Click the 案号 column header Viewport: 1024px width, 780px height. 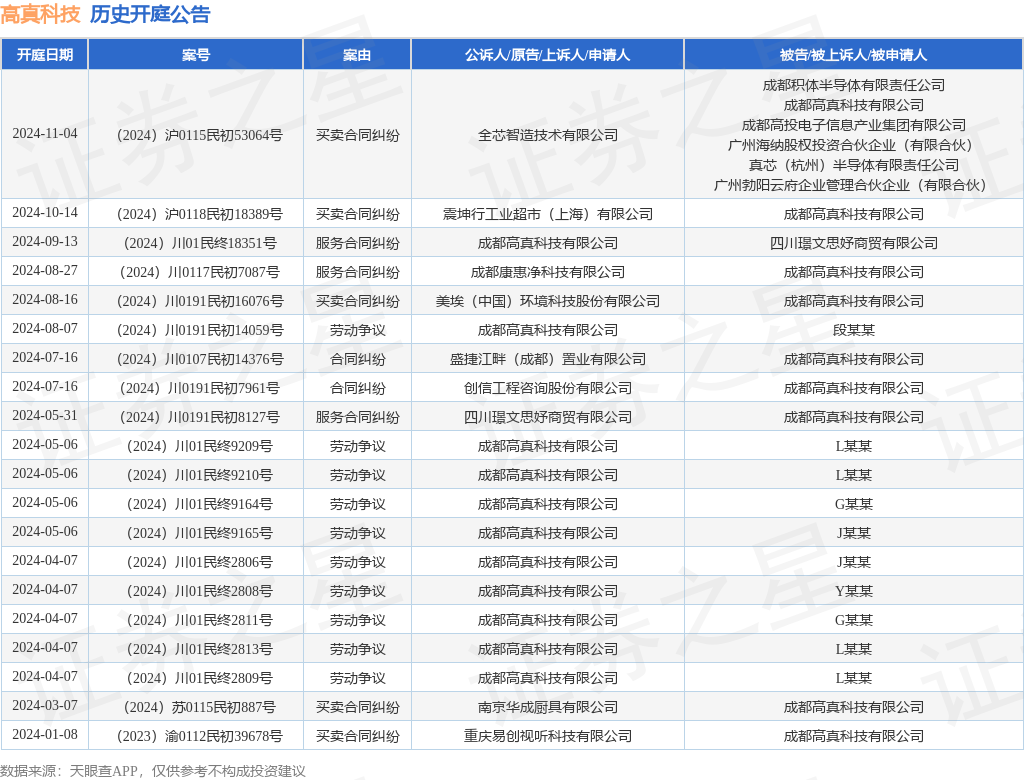(x=196, y=55)
